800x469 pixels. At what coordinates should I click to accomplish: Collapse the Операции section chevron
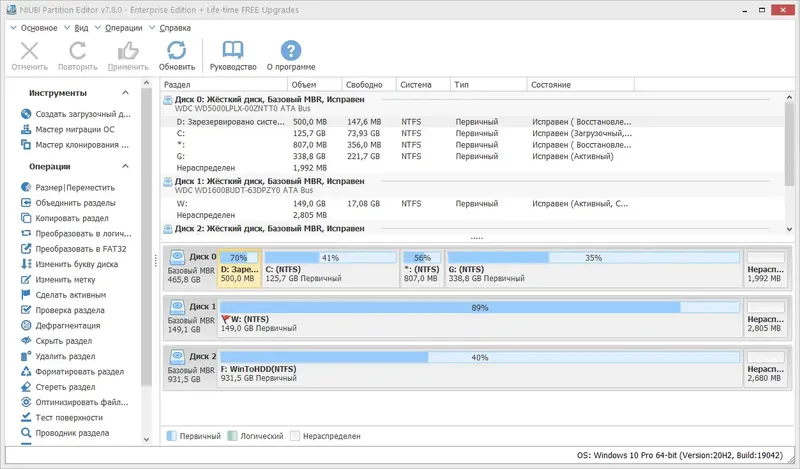(126, 166)
